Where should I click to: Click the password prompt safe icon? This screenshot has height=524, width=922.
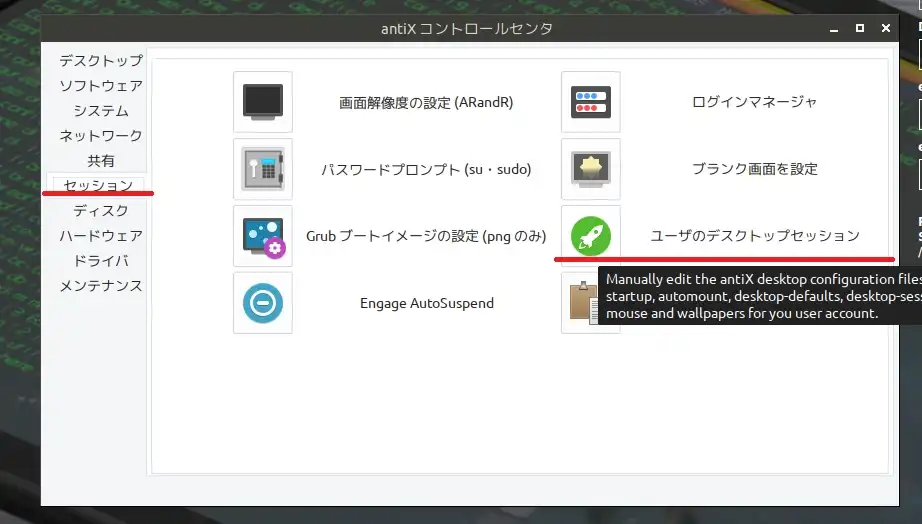[263, 169]
